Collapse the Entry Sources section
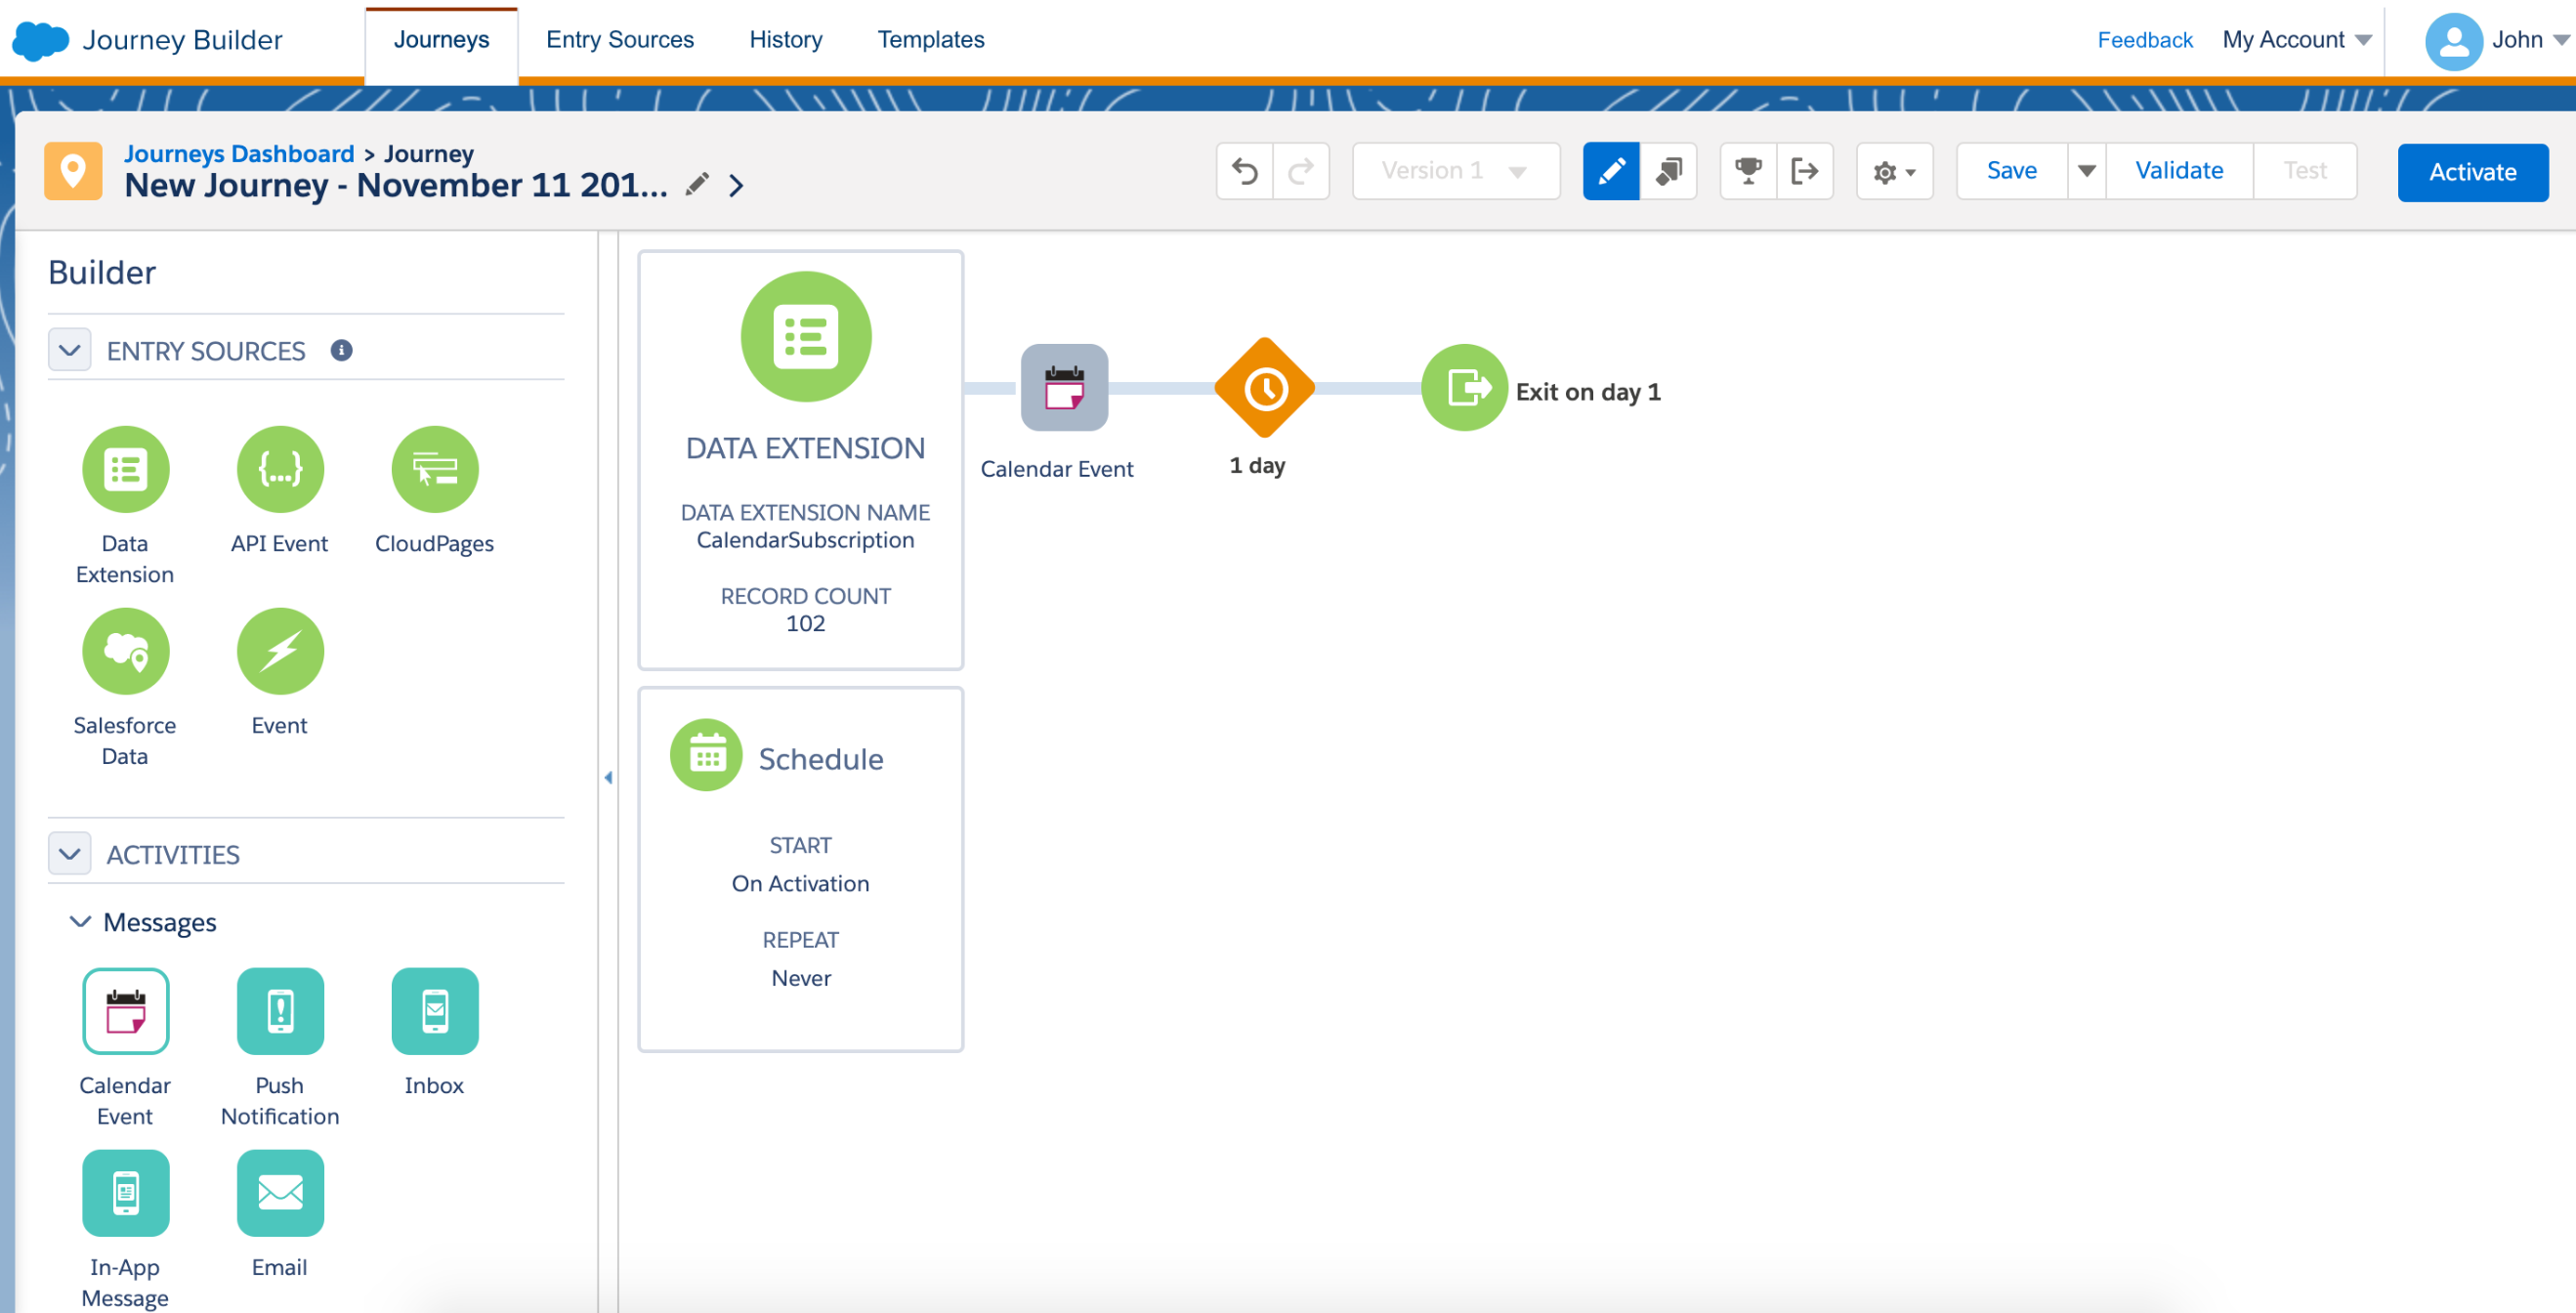This screenshot has width=2576, height=1313. coord(70,350)
